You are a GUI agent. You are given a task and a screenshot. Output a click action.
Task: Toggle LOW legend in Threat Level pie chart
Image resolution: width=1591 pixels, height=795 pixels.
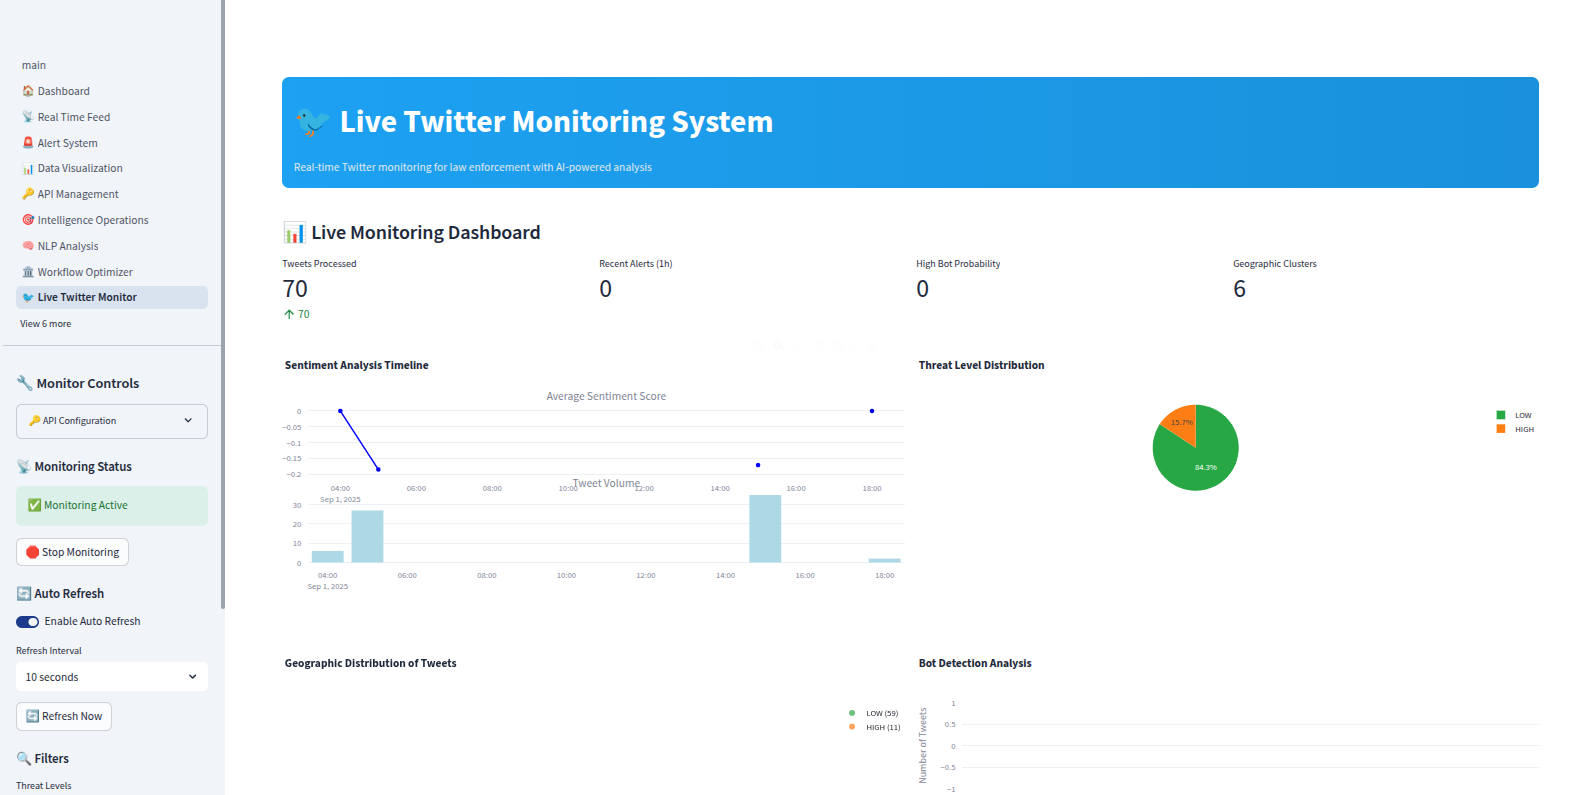tap(1514, 415)
